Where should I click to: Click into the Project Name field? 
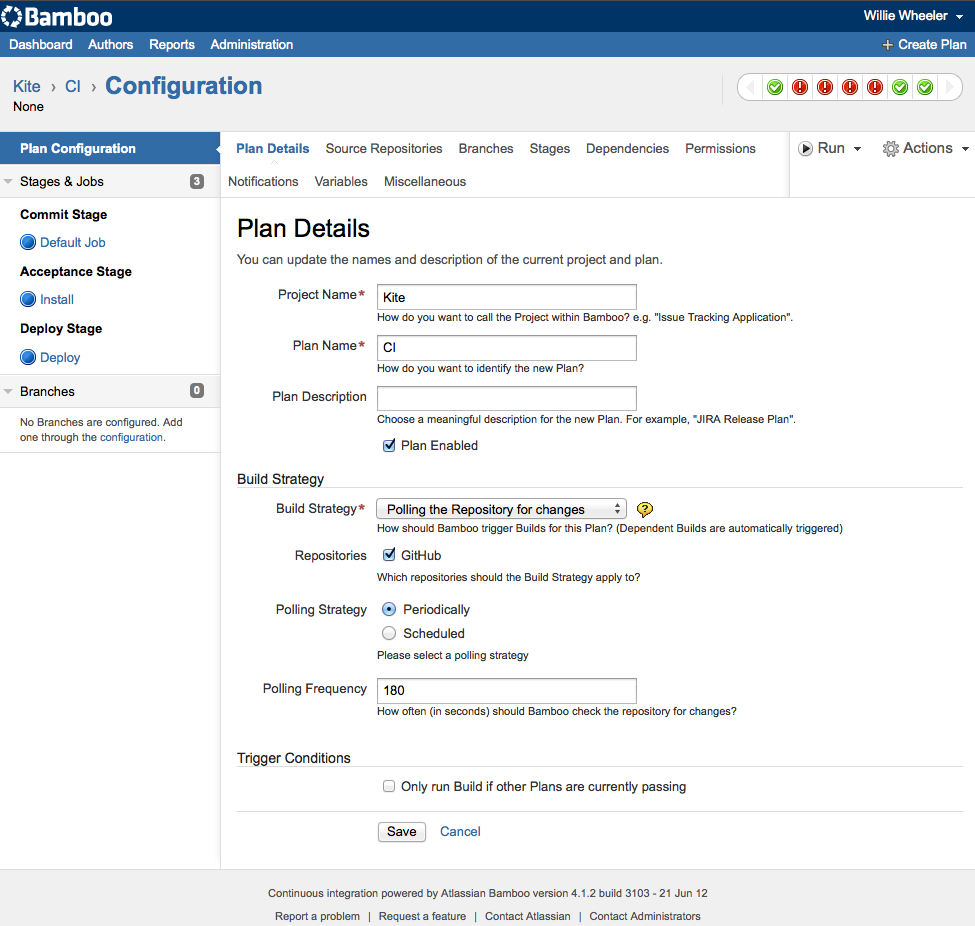tap(507, 297)
